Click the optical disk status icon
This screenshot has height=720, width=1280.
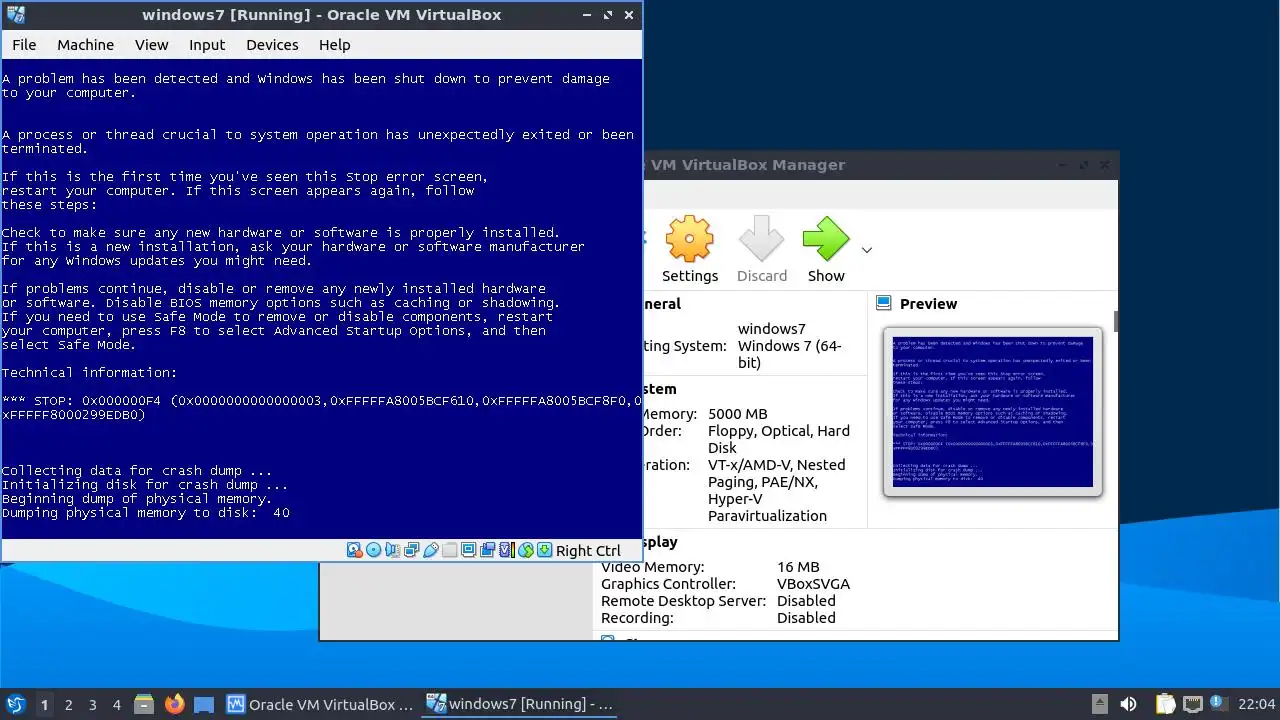pos(374,550)
